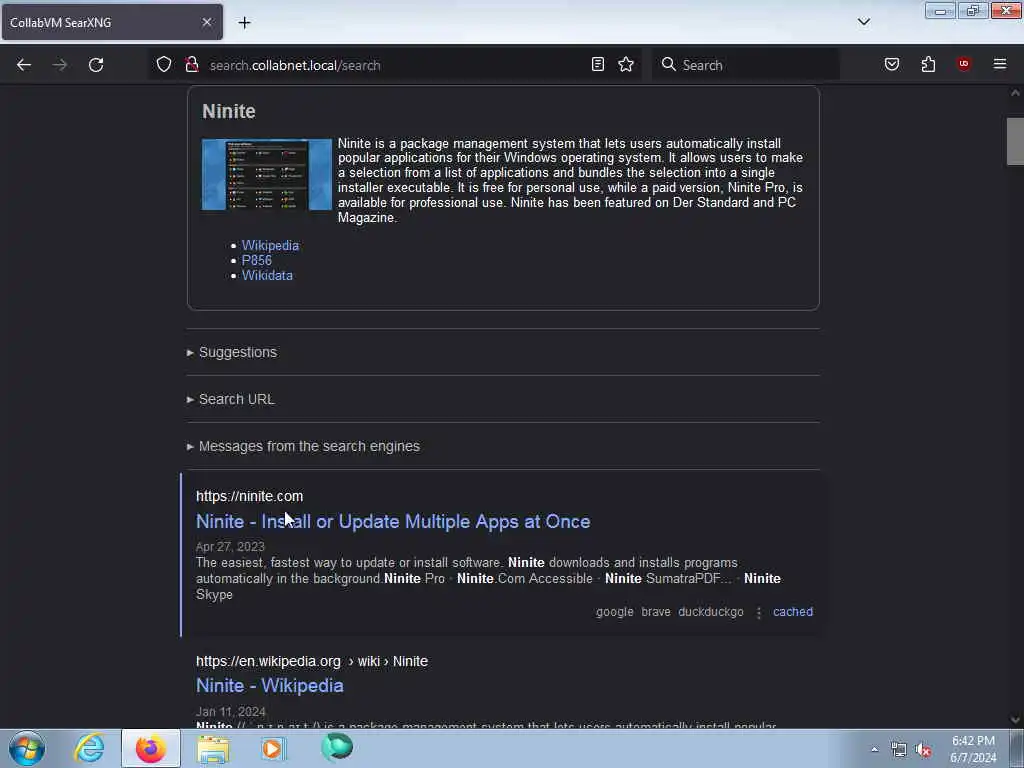Image resolution: width=1024 pixels, height=768 pixels.
Task: Click the page scrollbar thumb
Action: (1015, 141)
